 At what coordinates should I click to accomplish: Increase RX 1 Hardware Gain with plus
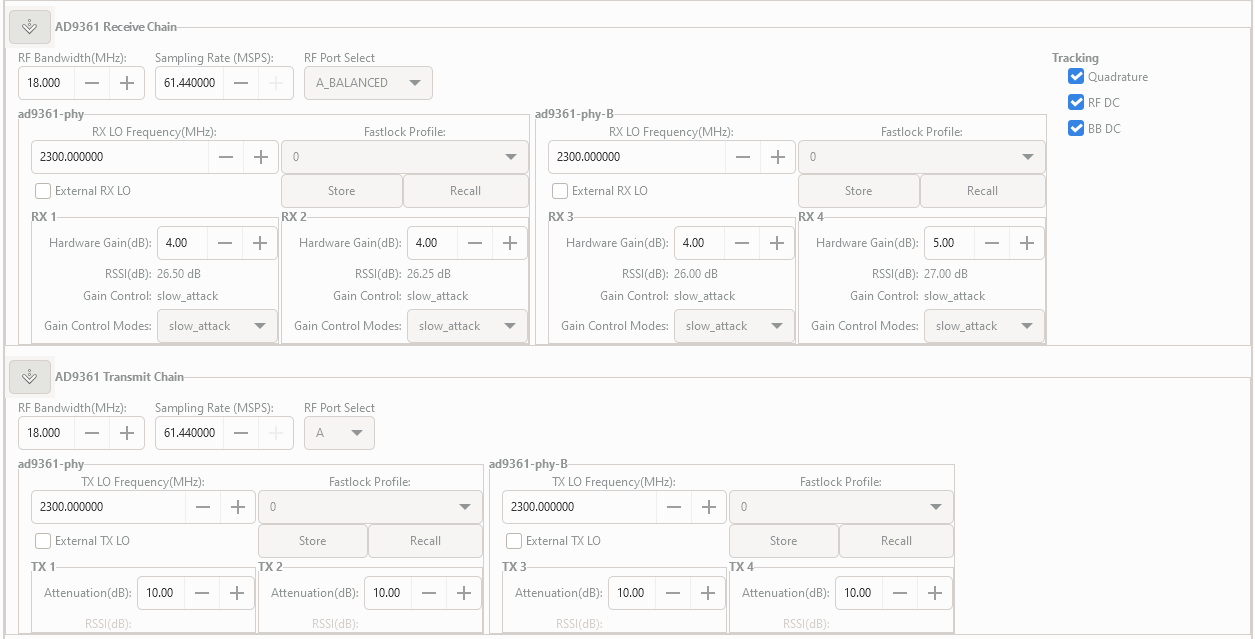(260, 243)
